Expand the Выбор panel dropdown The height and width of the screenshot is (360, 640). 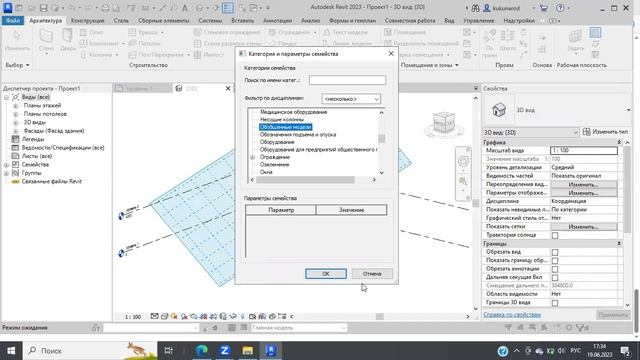coord(17,65)
